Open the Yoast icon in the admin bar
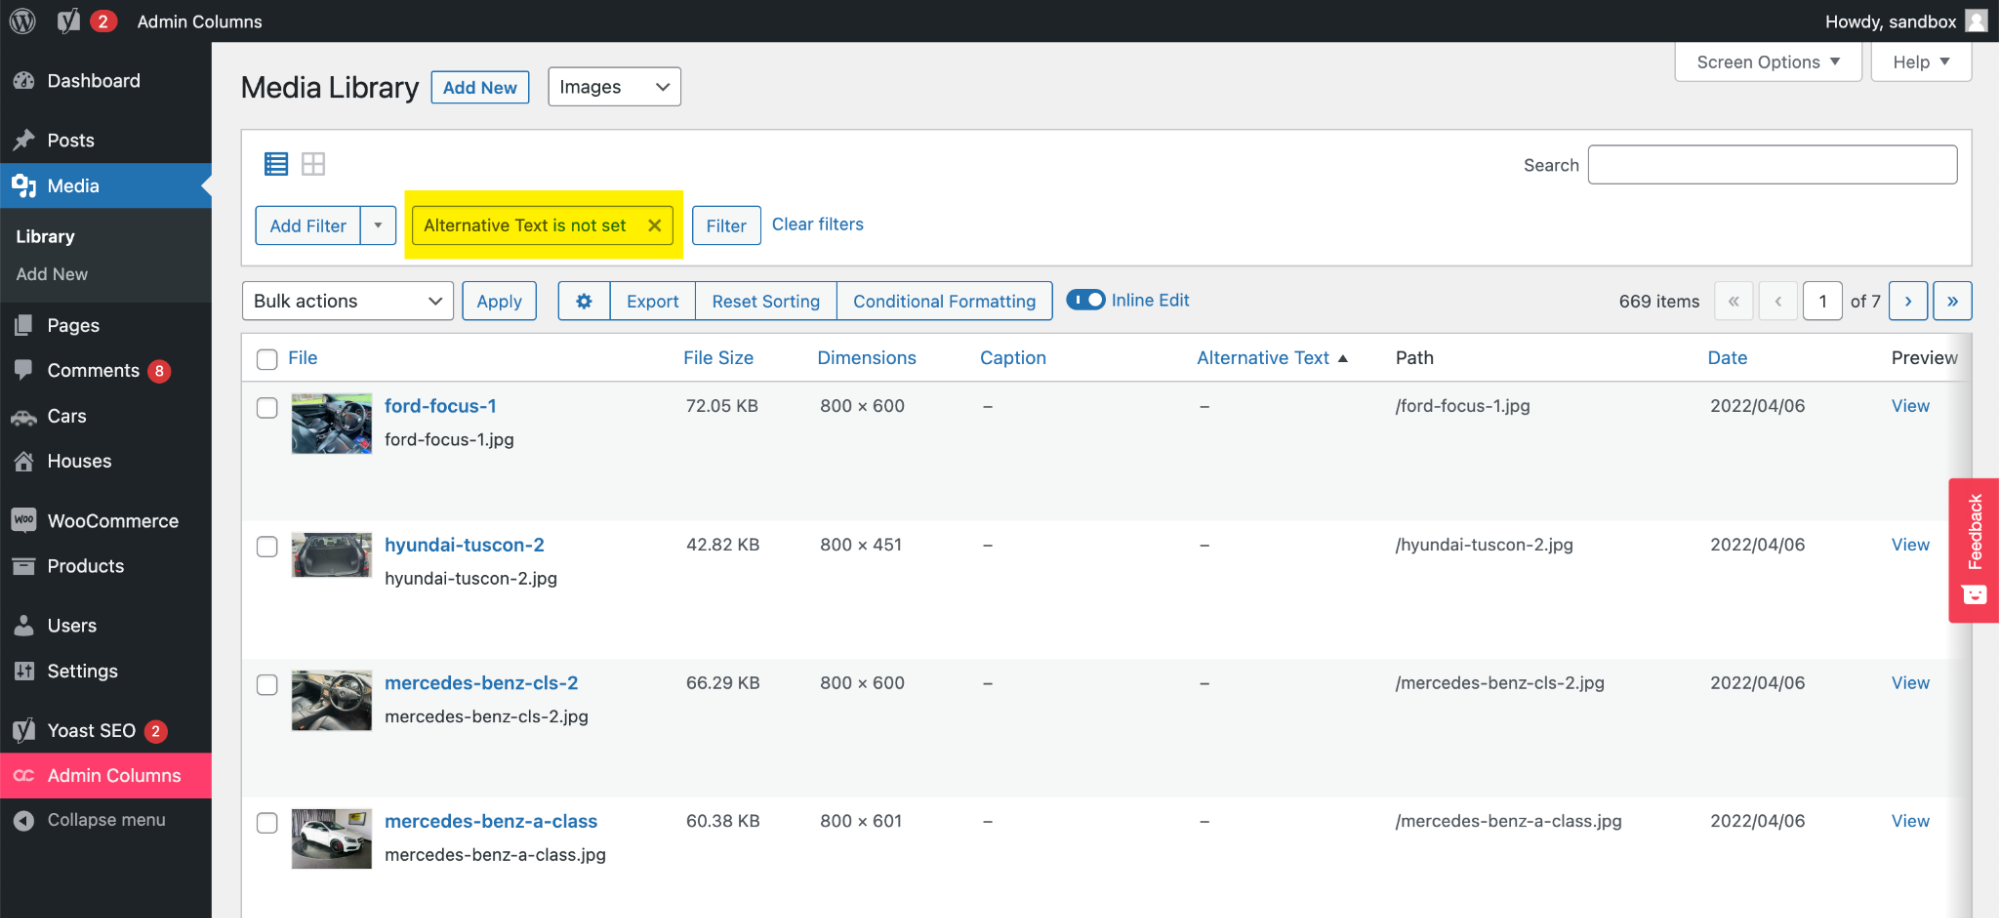 point(68,21)
